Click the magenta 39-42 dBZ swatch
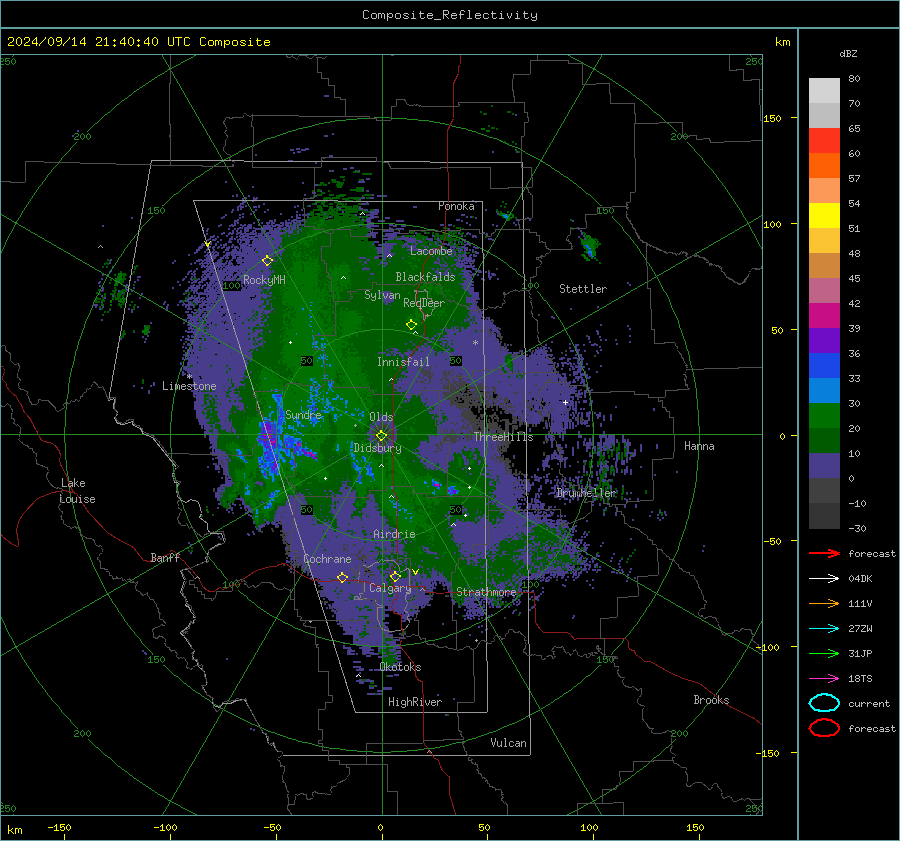The height and width of the screenshot is (841, 900). (824, 316)
